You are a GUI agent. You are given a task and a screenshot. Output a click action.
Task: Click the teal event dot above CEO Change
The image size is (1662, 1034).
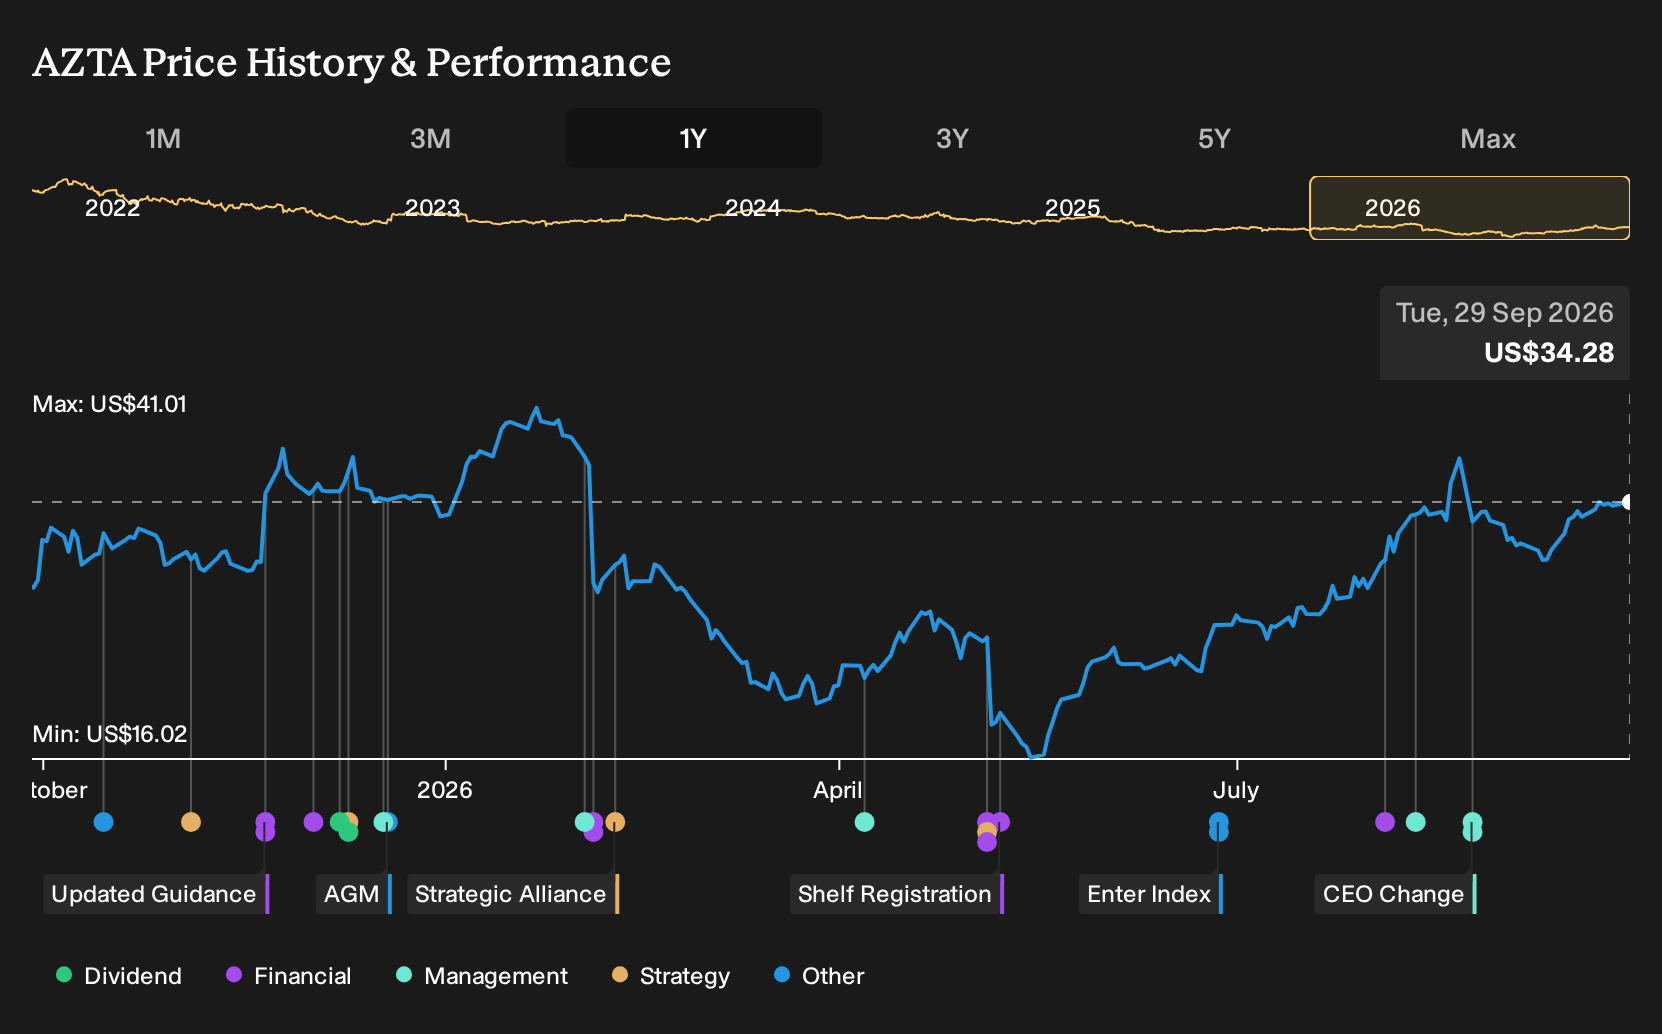[1472, 822]
